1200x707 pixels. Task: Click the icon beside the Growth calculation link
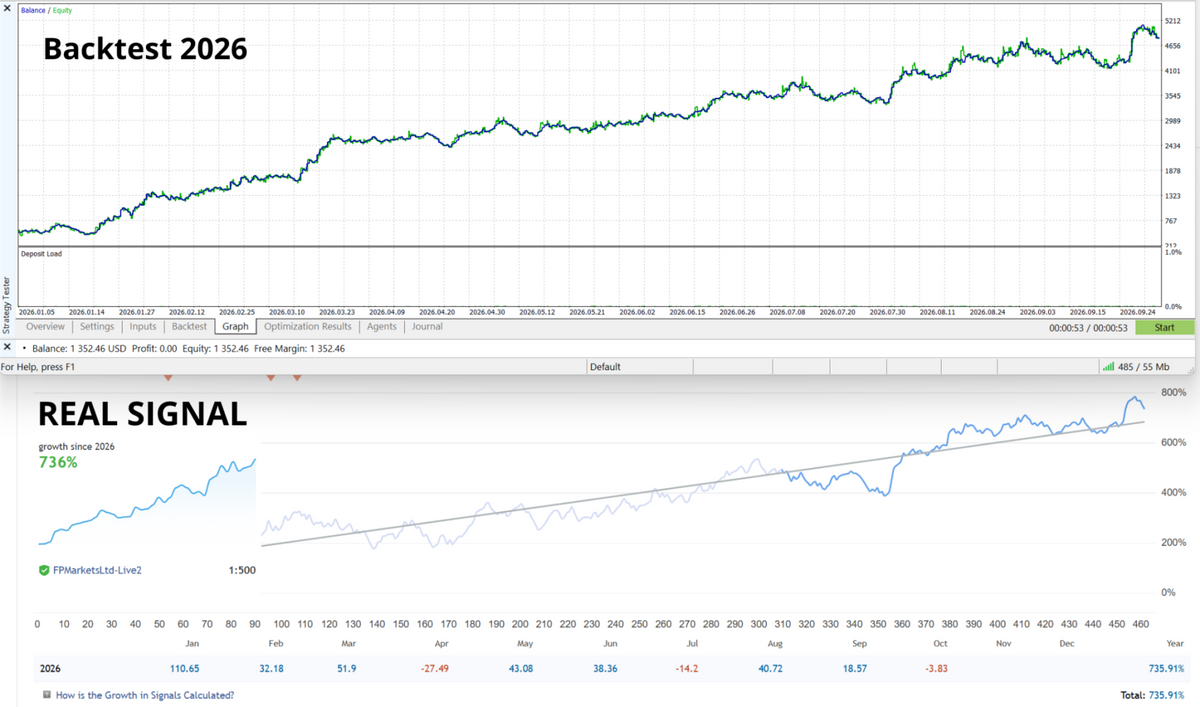pos(46,694)
